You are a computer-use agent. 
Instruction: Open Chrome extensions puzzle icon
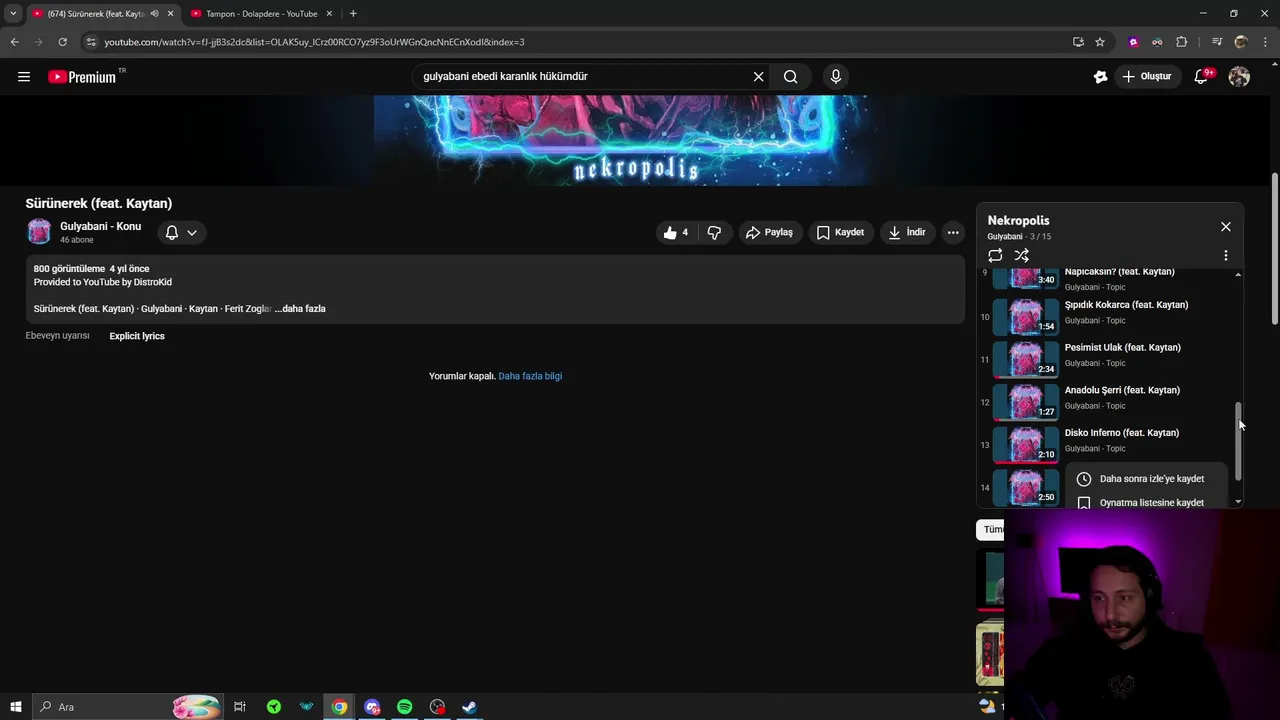pyautogui.click(x=1181, y=42)
